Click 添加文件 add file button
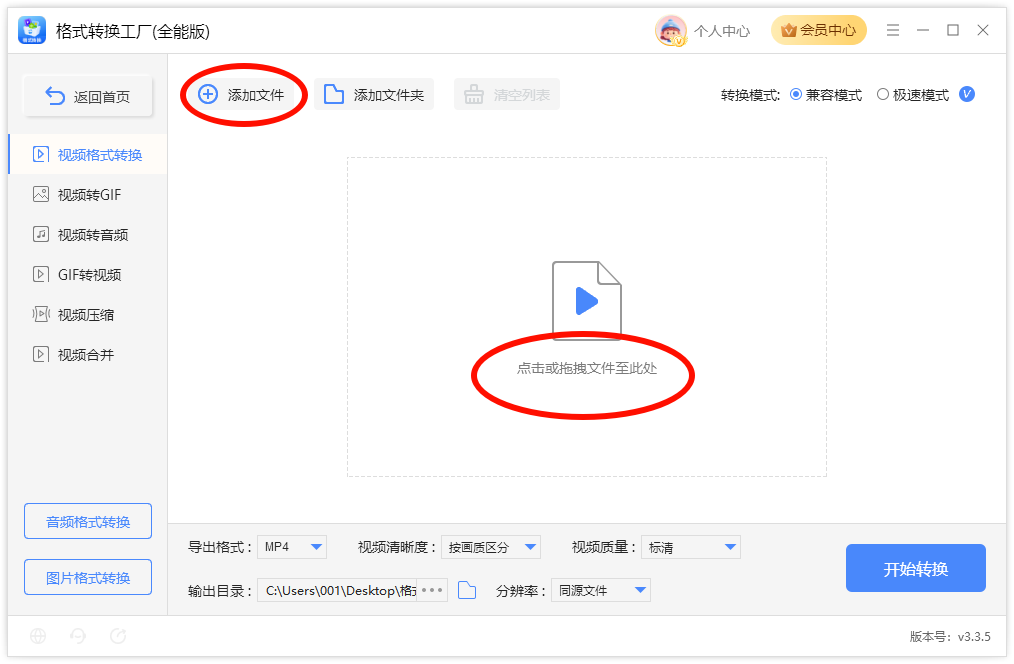 coord(242,95)
